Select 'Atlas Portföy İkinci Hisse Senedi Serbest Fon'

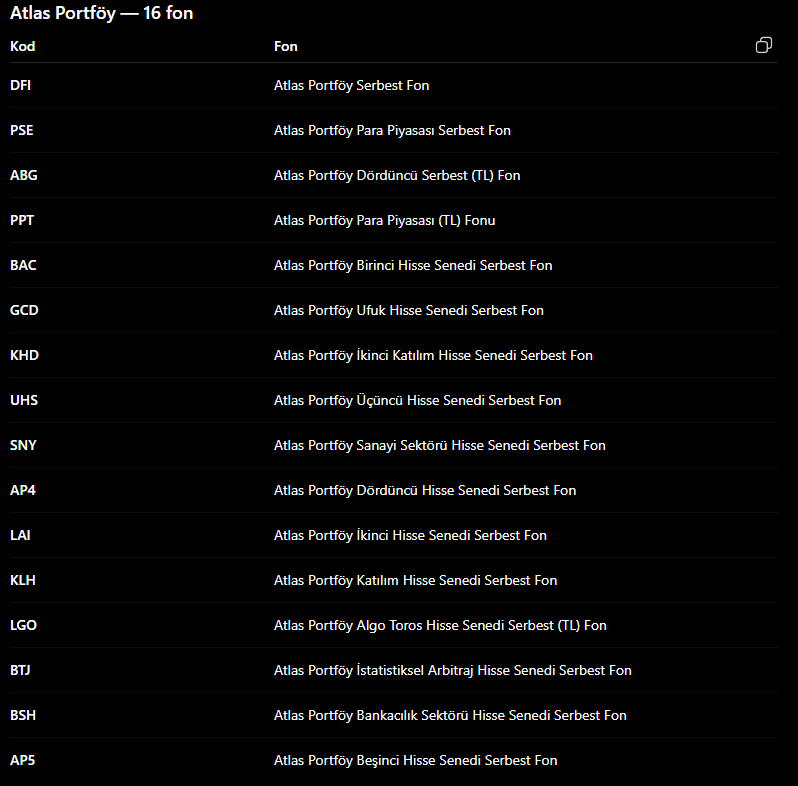(411, 536)
